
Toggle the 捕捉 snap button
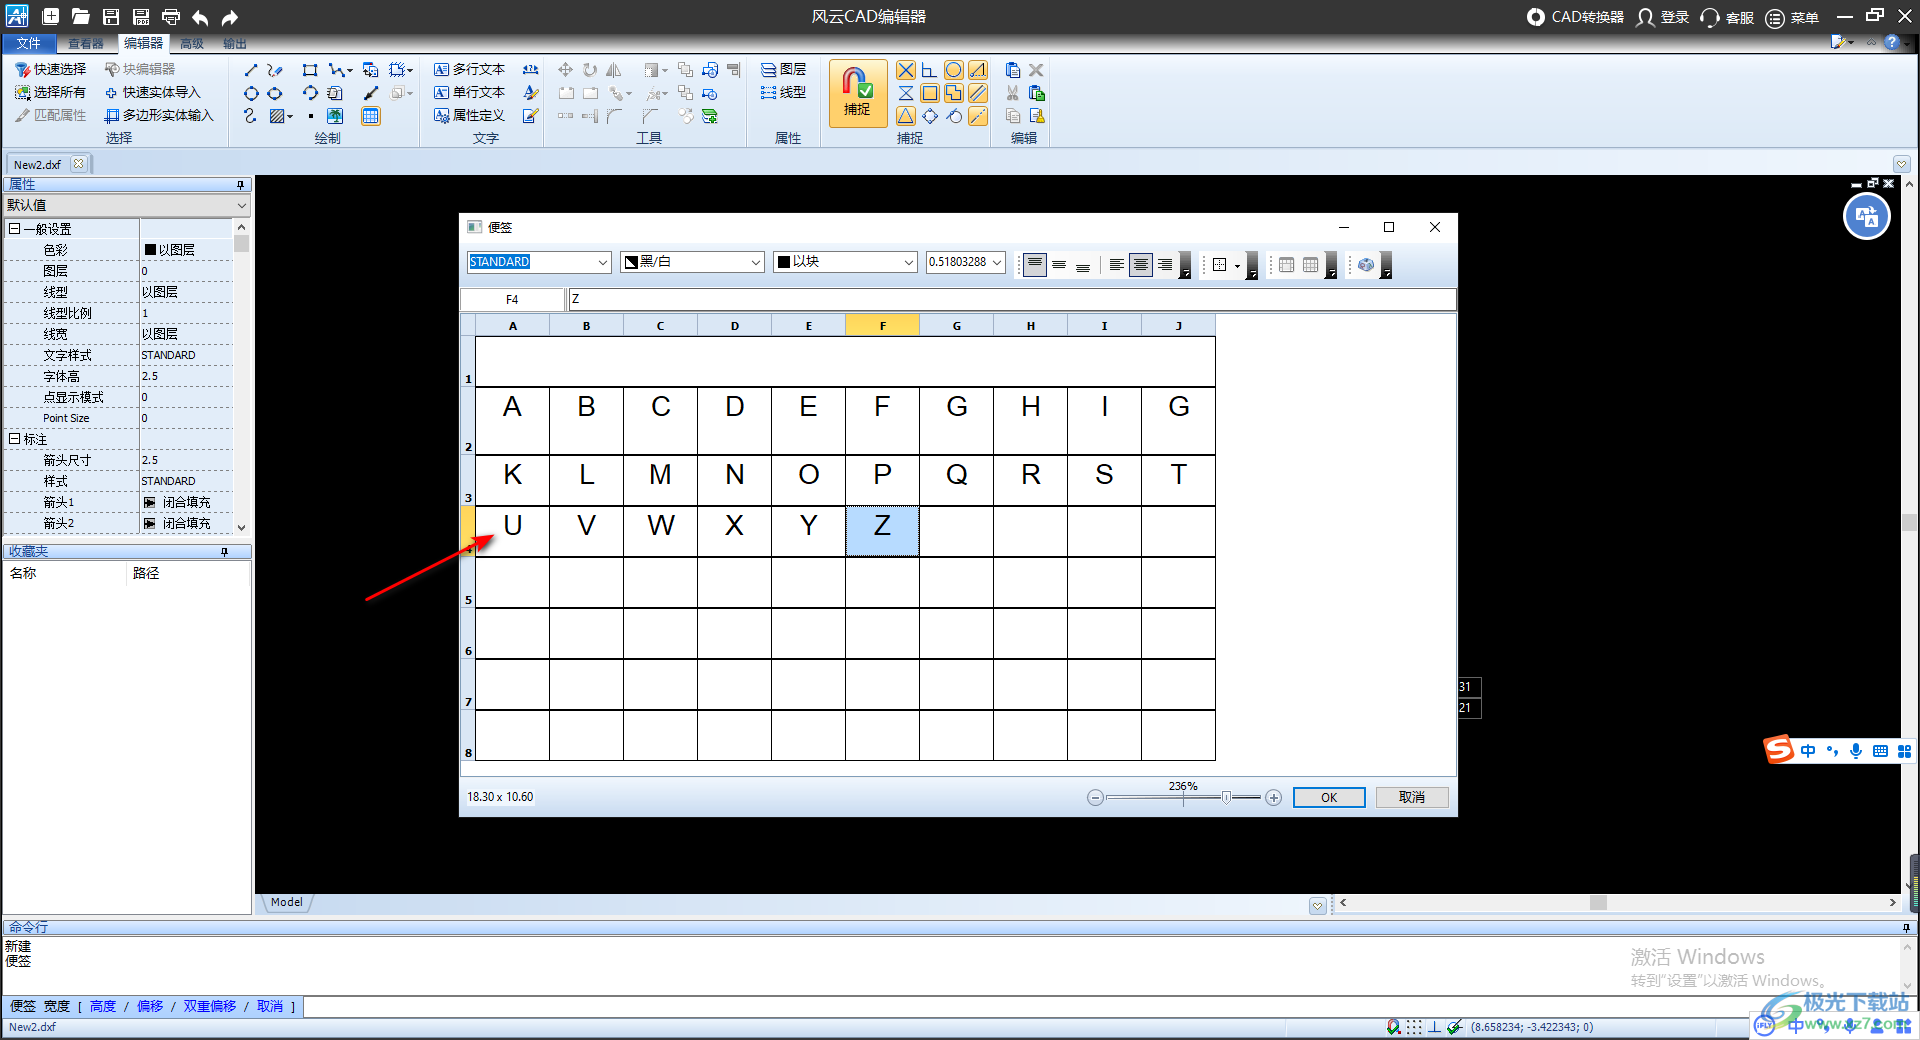tap(857, 93)
